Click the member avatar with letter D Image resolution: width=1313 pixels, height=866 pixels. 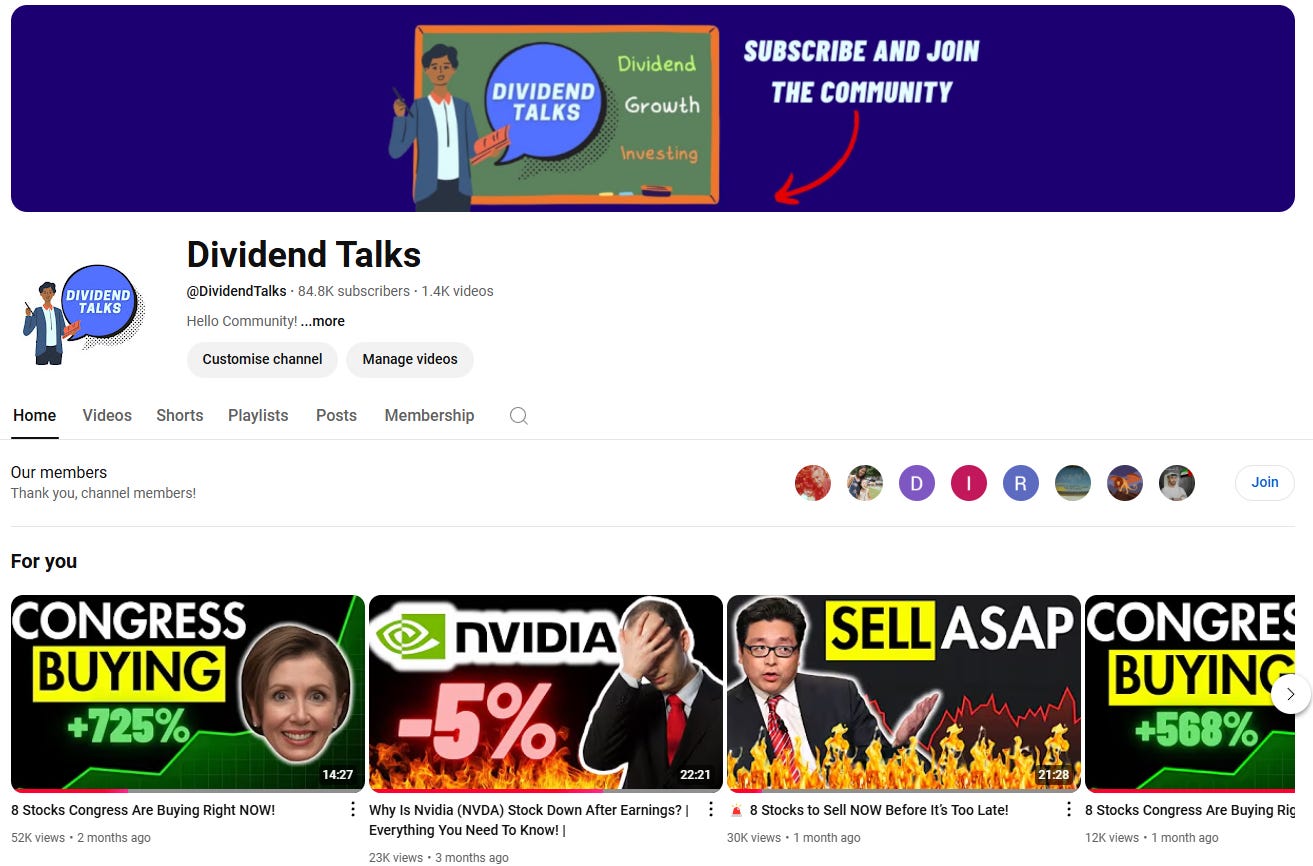(916, 483)
